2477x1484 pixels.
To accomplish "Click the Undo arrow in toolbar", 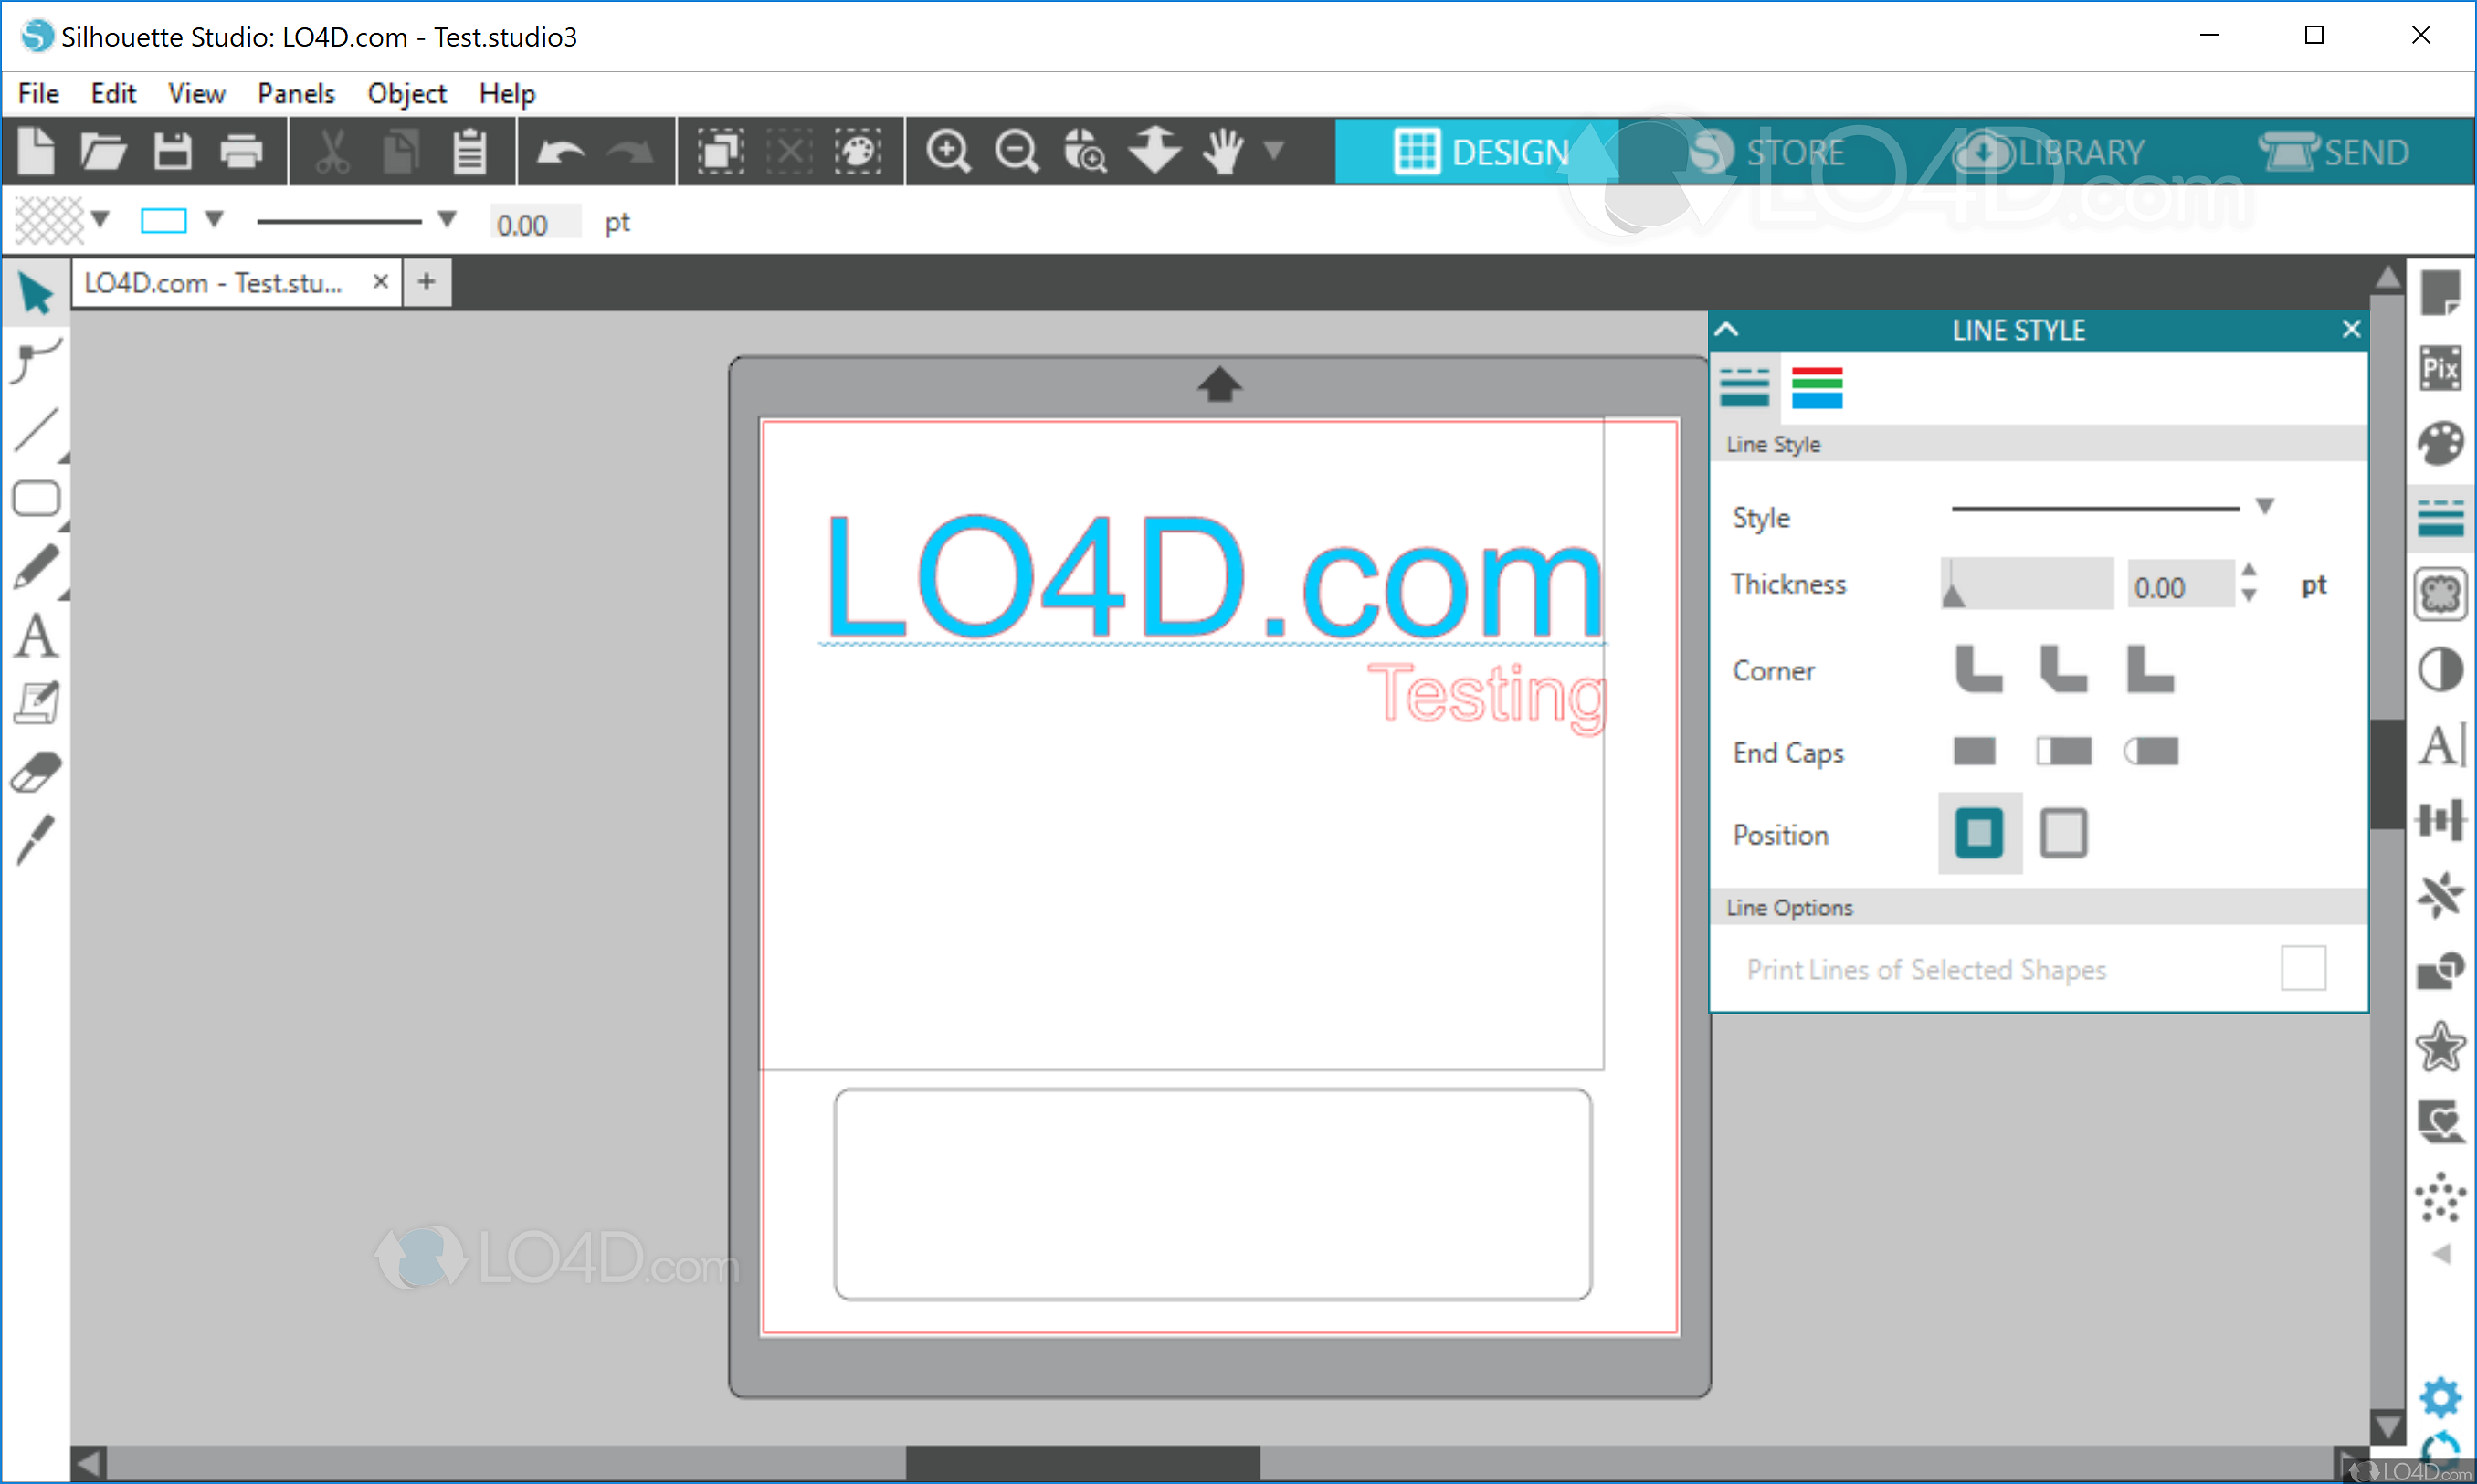I will pos(560,152).
